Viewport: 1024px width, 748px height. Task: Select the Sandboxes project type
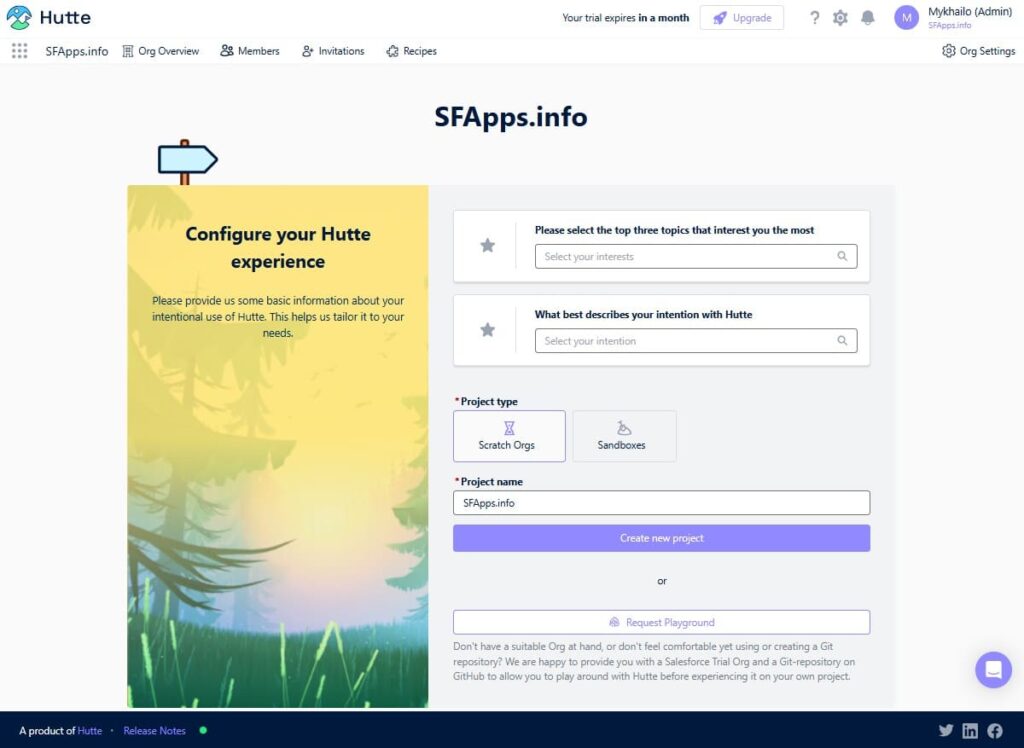click(x=624, y=436)
